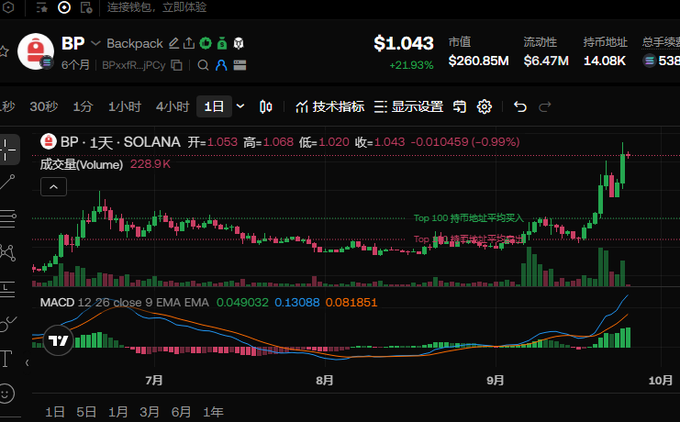The image size is (680, 422).
Task: Click the MACD value 0.13088
Action: 297,302
